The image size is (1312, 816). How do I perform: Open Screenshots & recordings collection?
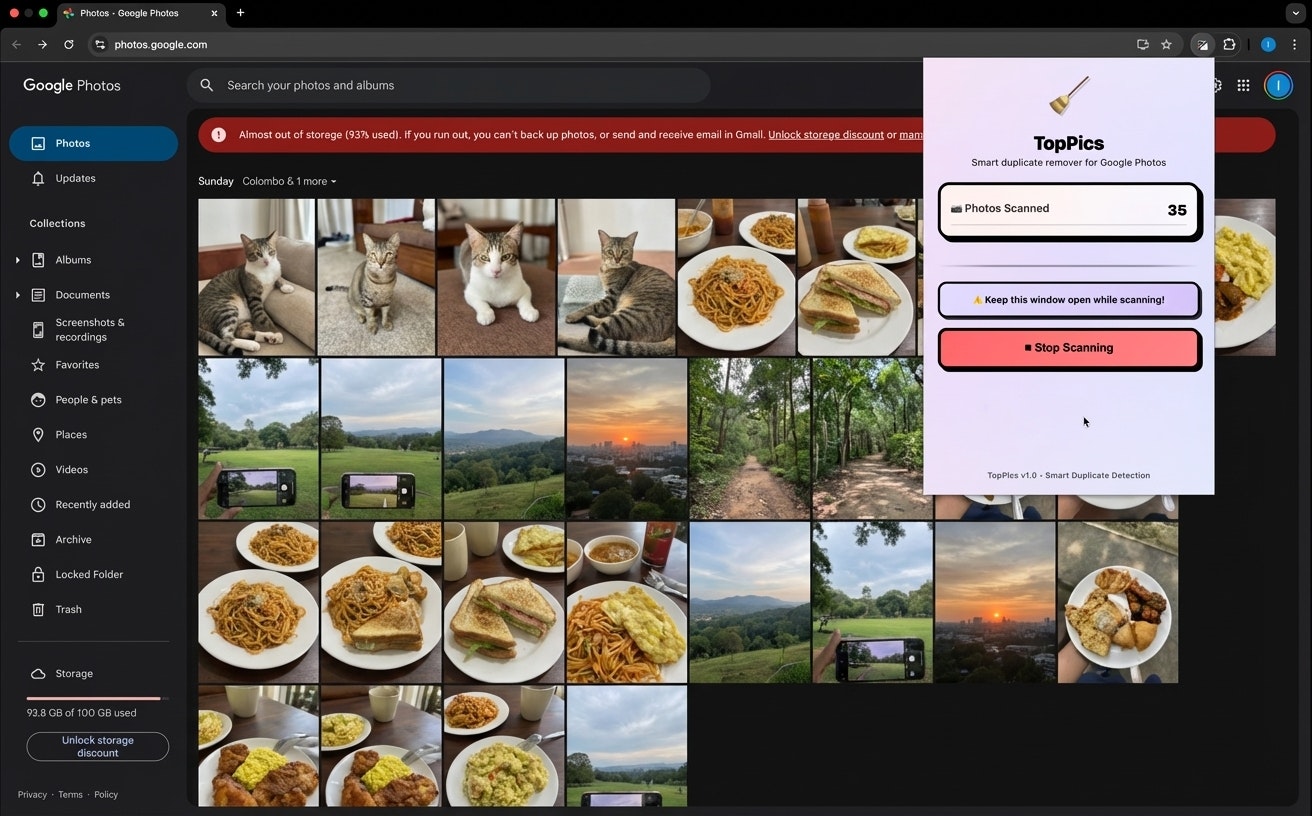pyautogui.click(x=89, y=329)
